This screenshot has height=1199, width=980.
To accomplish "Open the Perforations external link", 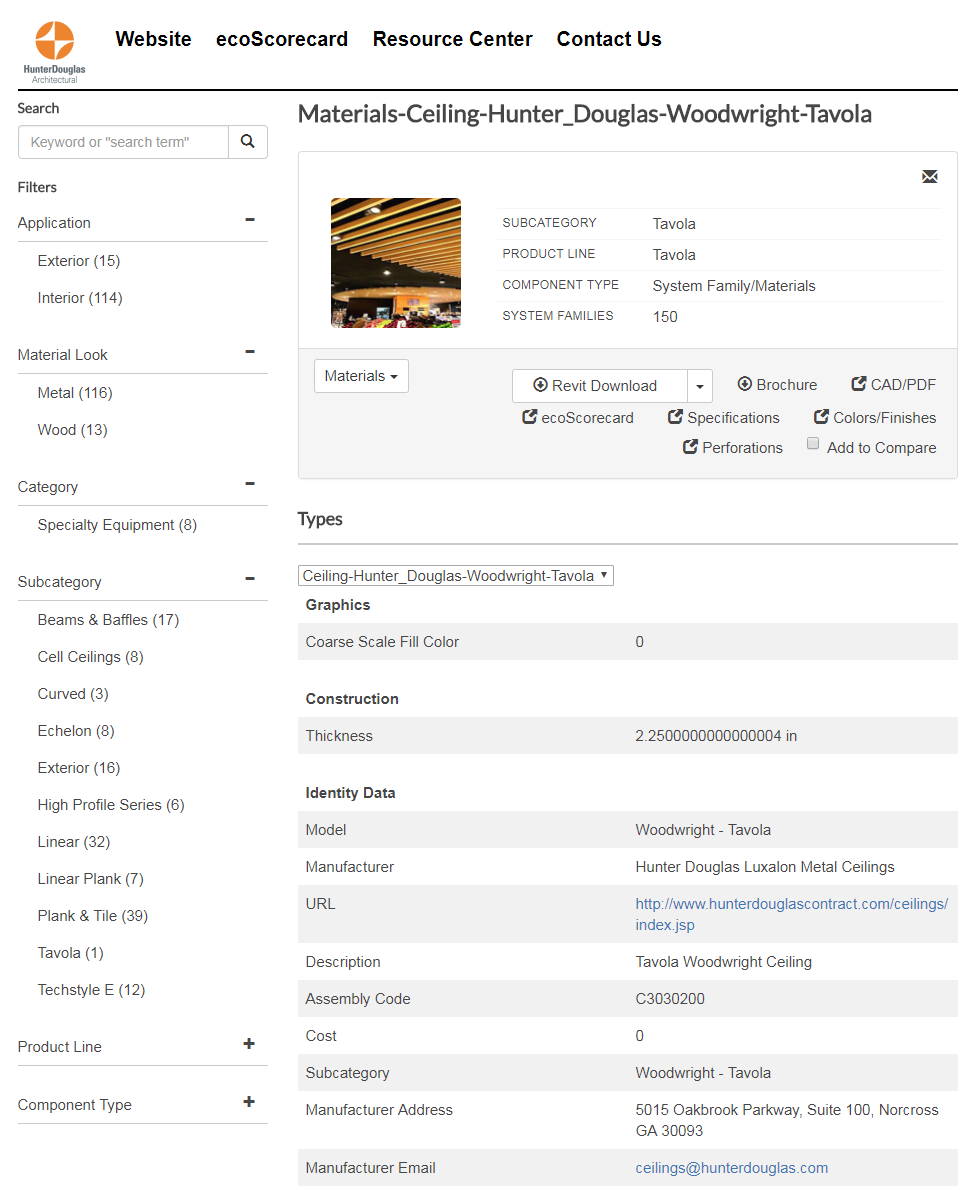I will click(733, 447).
